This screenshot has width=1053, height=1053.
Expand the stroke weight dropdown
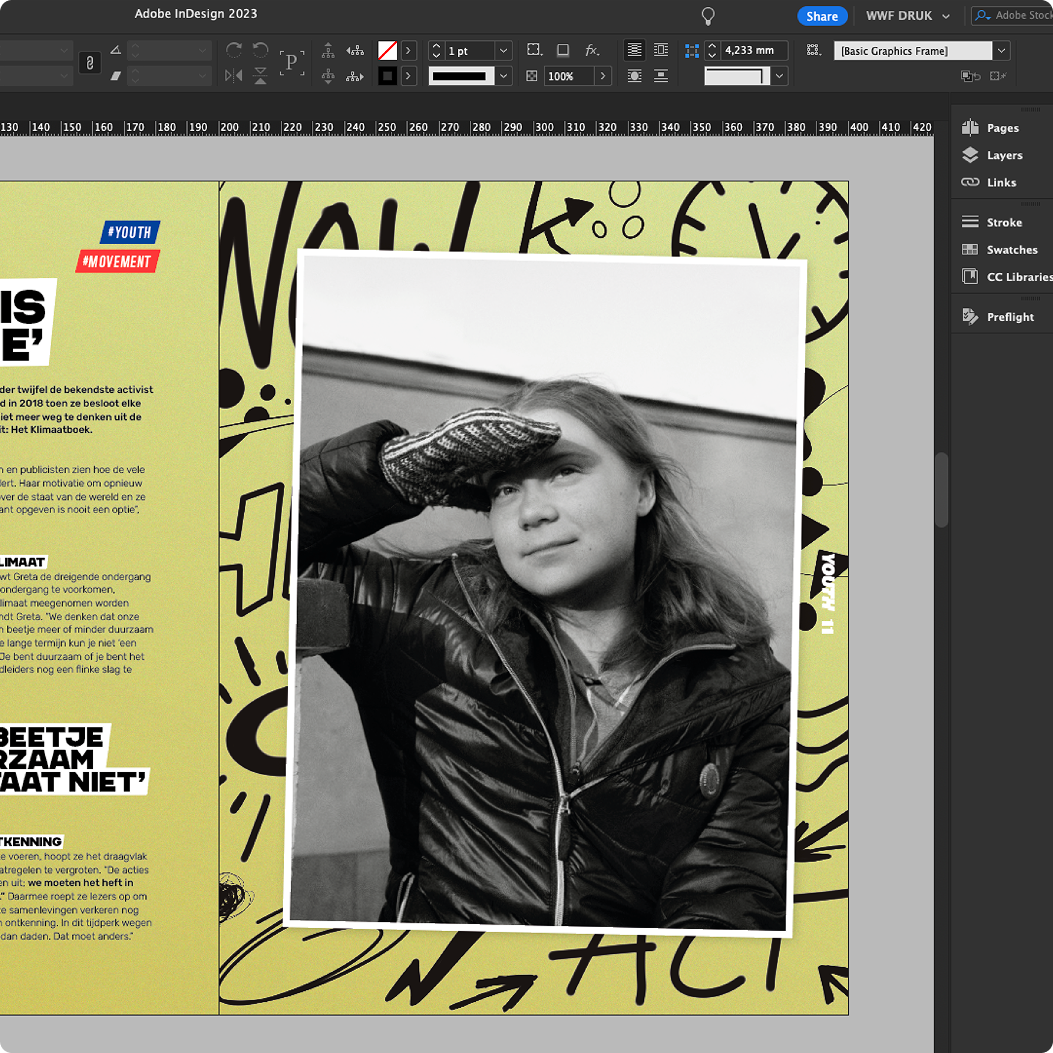tap(503, 51)
